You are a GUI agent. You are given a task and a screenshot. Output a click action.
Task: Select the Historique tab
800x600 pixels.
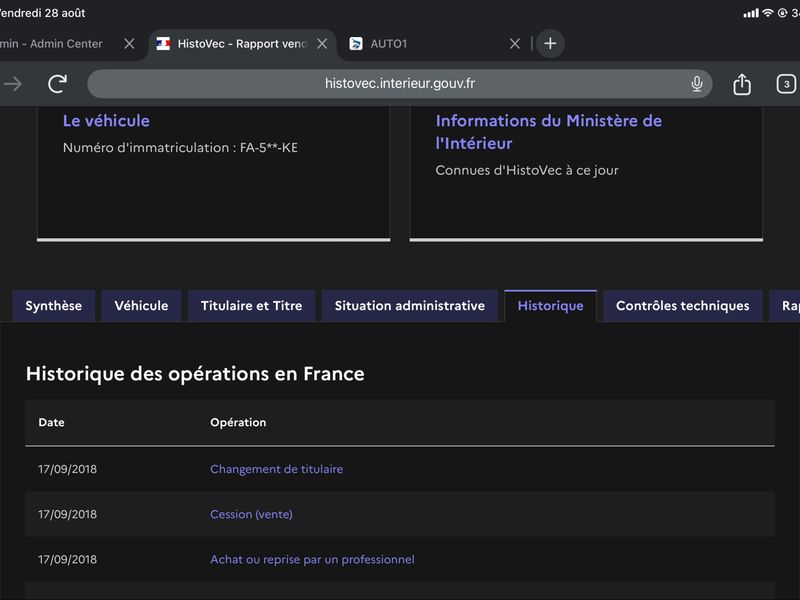point(551,306)
